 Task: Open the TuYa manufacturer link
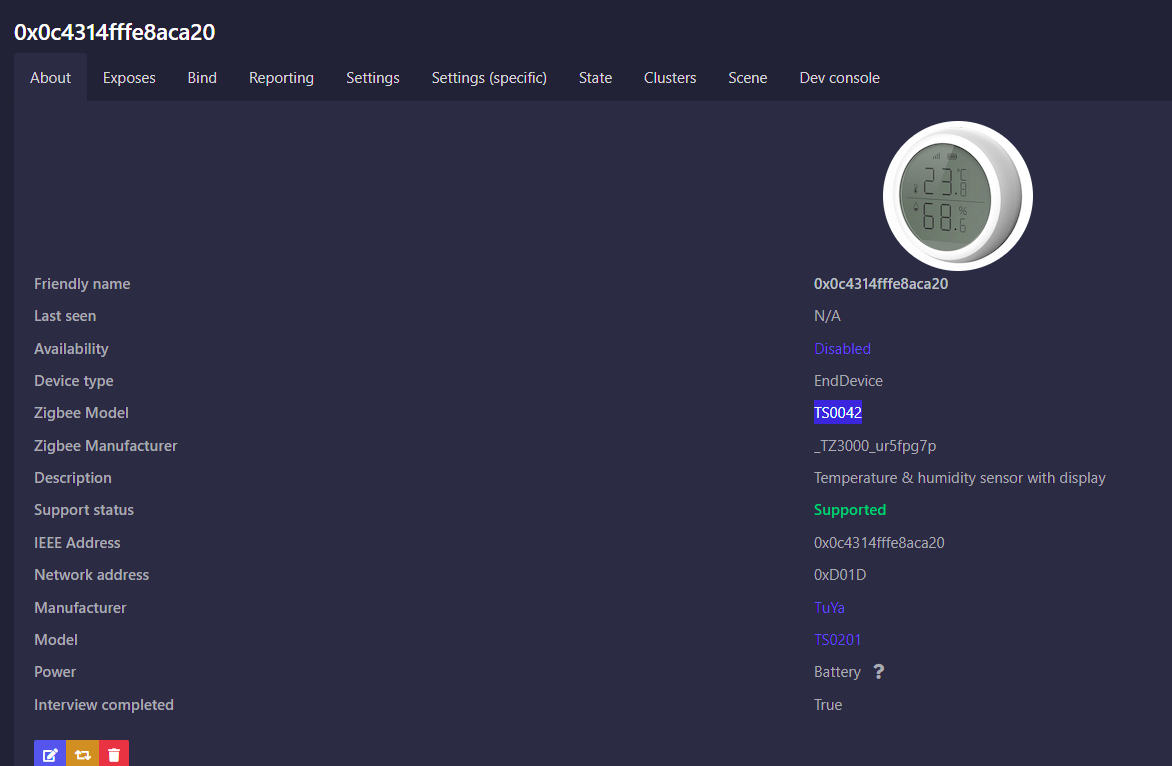[x=829, y=608]
